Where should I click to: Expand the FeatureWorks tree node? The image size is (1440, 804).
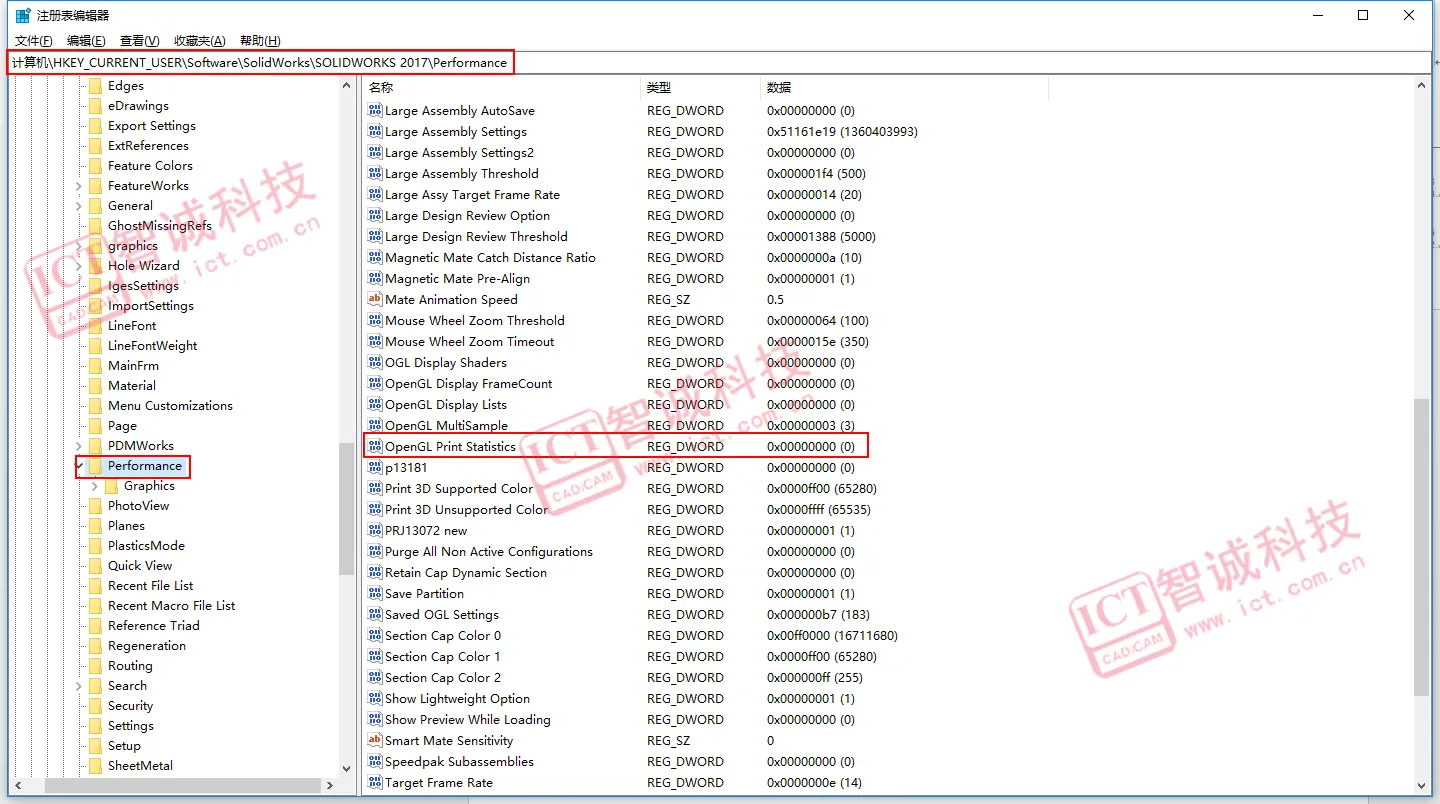point(79,186)
